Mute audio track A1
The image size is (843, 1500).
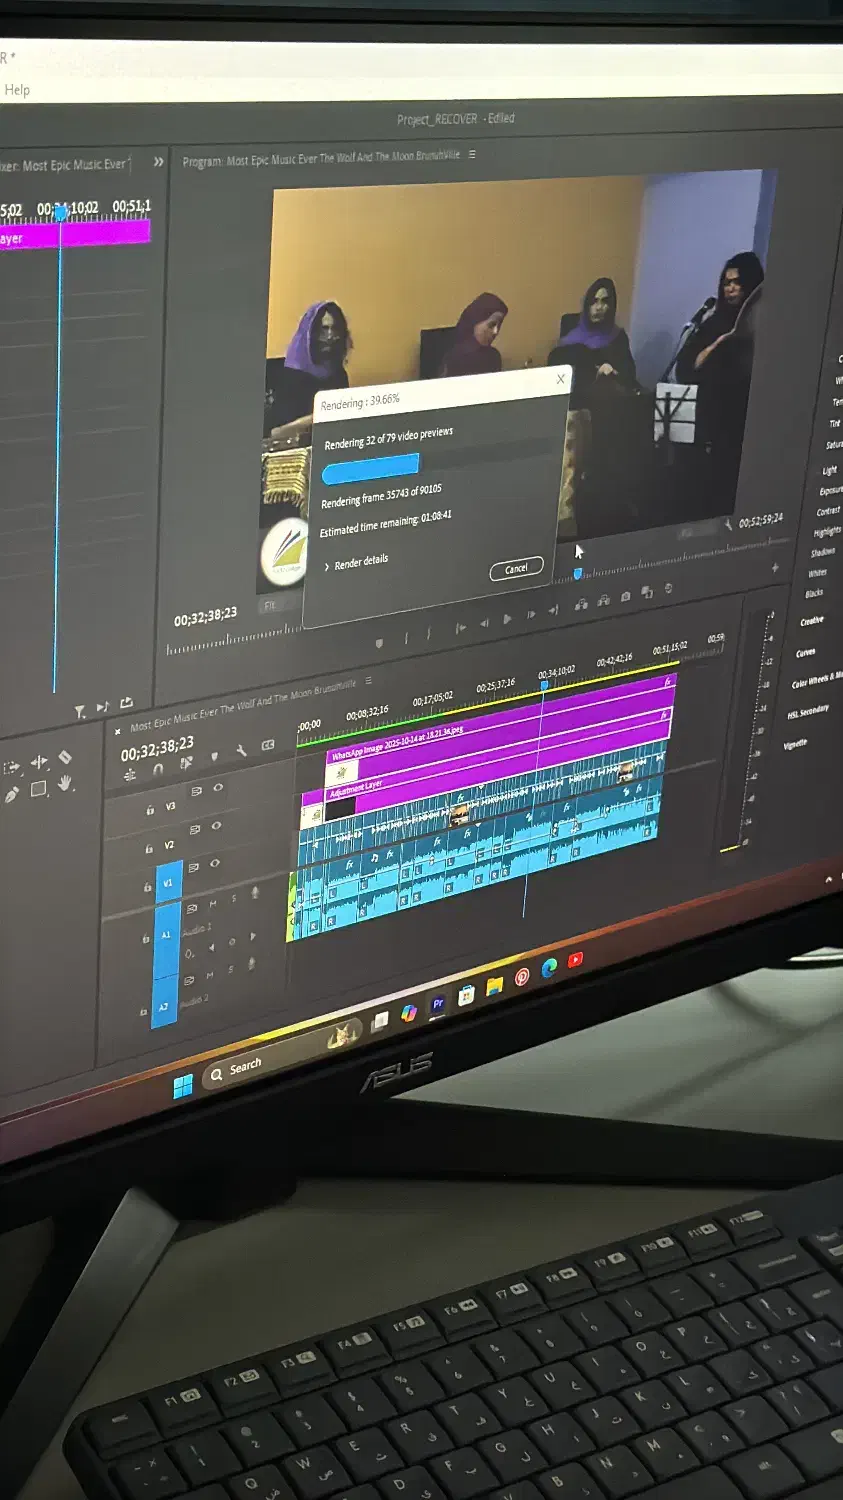tap(212, 904)
